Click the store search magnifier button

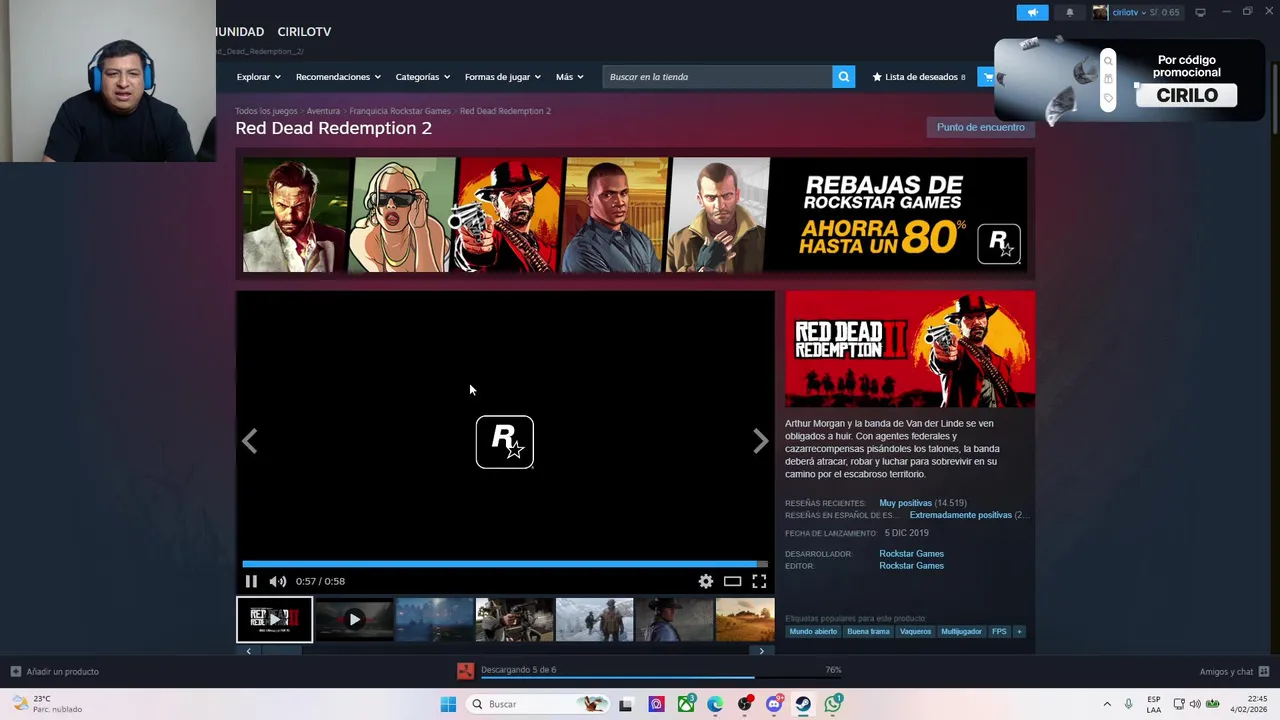[x=844, y=77]
